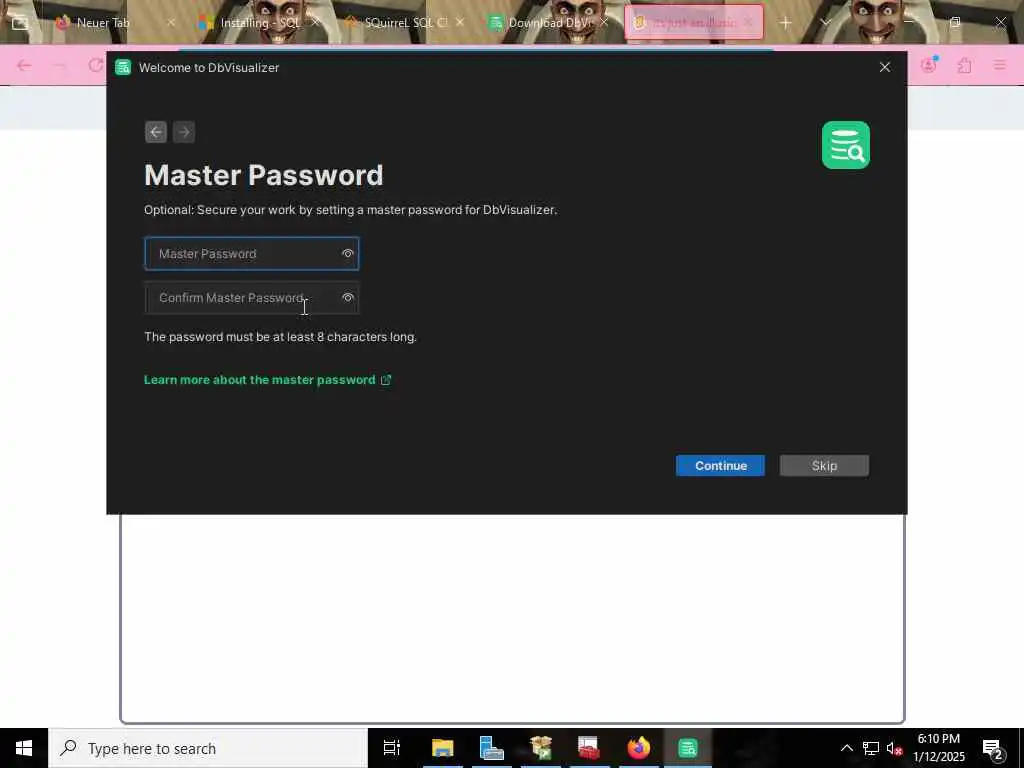Image resolution: width=1024 pixels, height=768 pixels.
Task: Open network status tray icon
Action: coord(871,748)
